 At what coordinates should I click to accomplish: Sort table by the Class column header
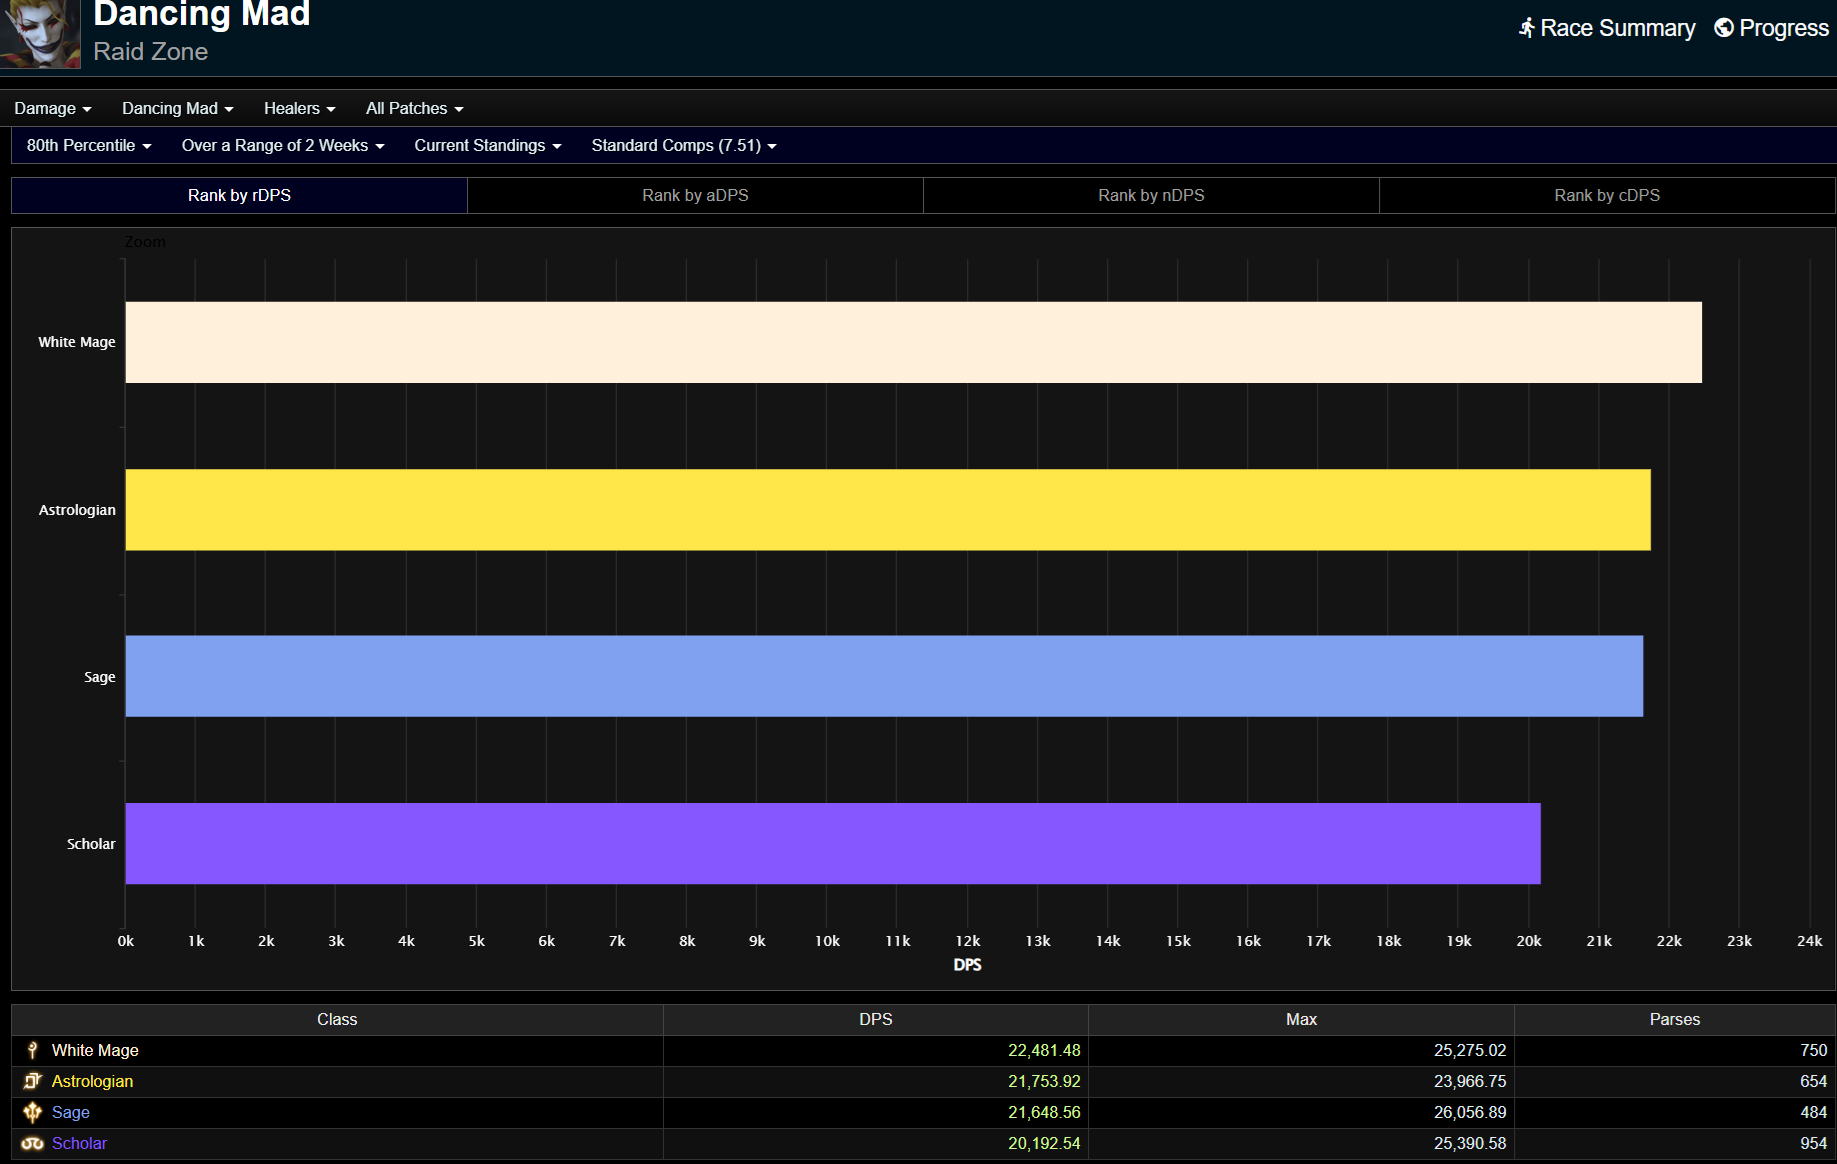point(337,1019)
